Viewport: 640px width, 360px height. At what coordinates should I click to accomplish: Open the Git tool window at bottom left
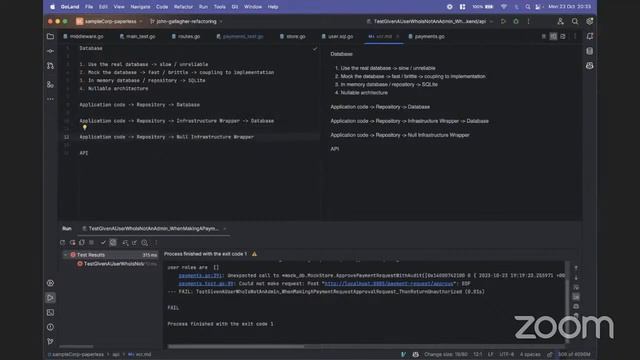(50, 341)
